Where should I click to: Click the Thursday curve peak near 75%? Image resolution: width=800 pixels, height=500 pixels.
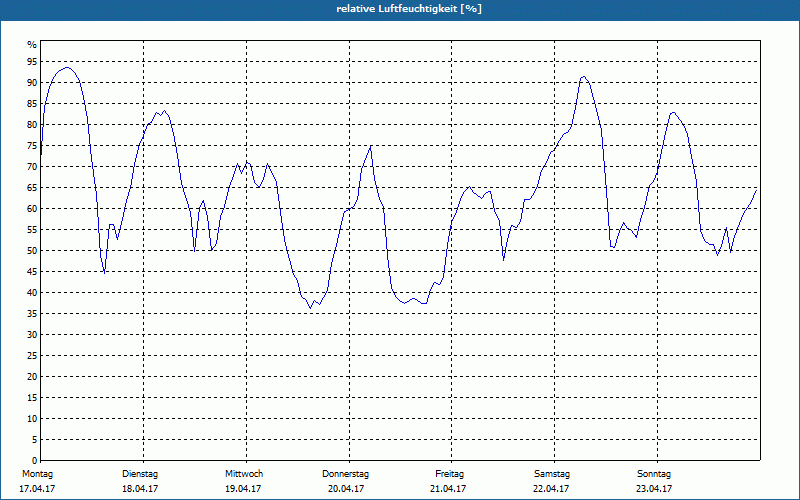tap(370, 146)
